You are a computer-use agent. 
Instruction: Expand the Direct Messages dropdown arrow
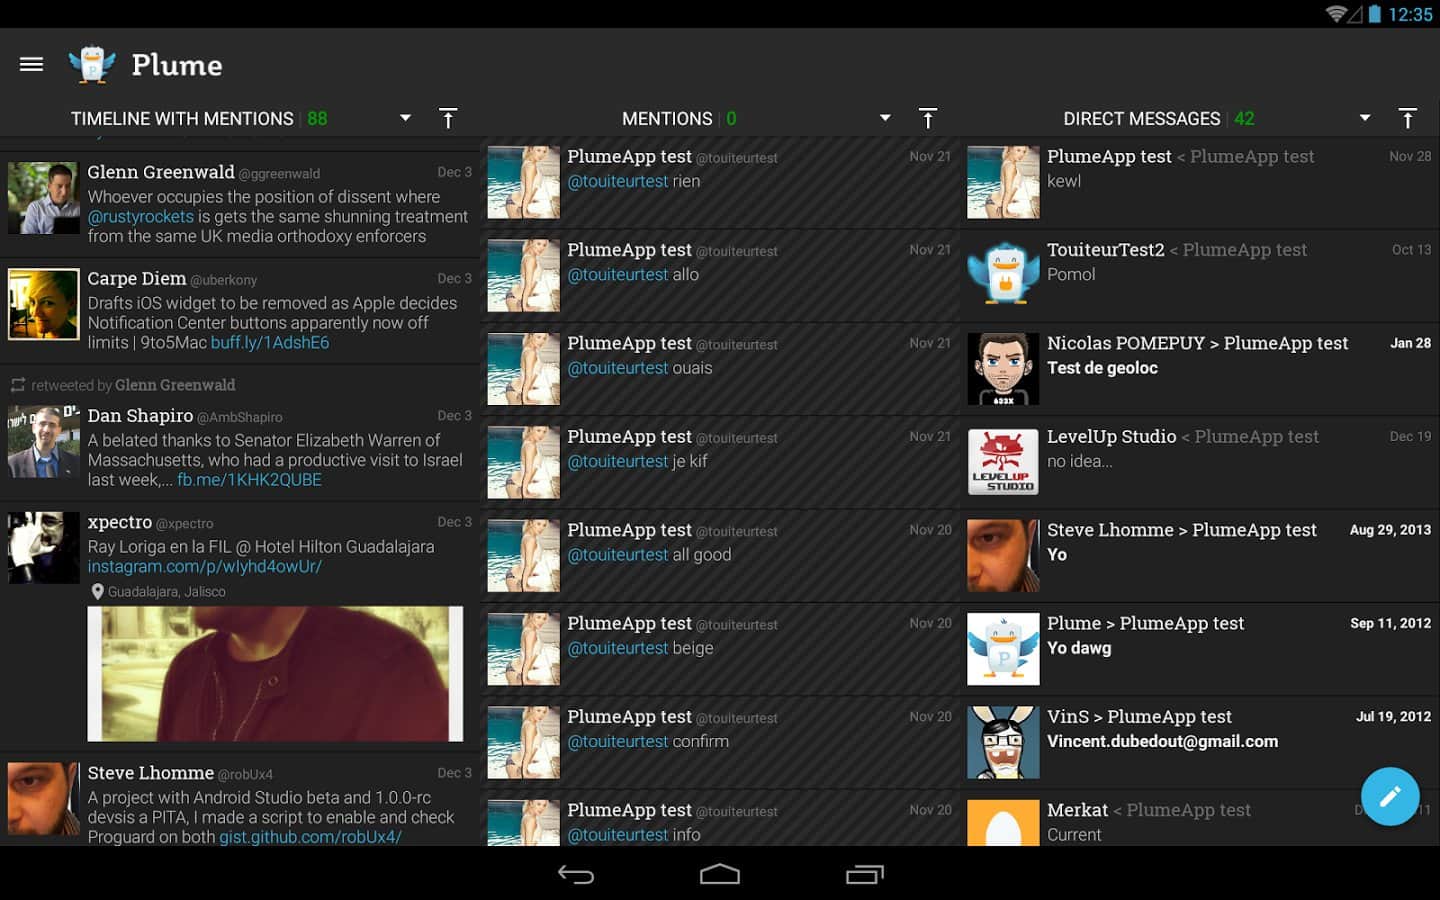1365,118
